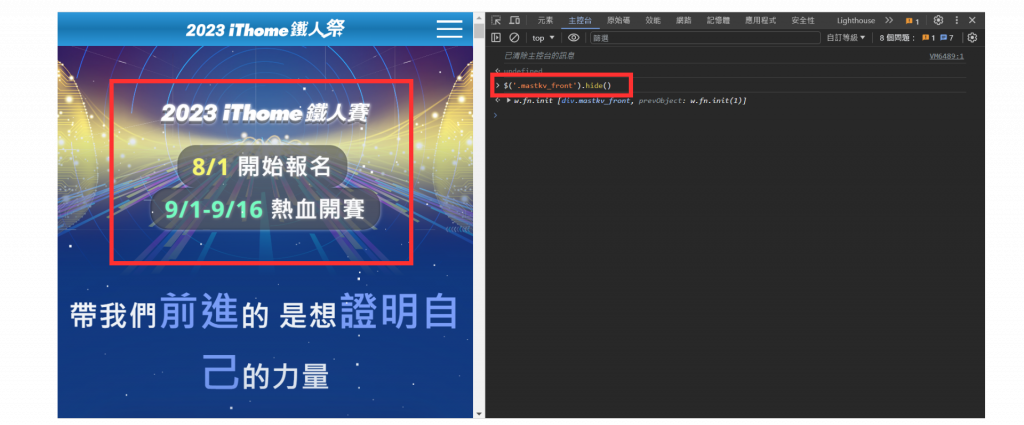Viewport: 1024px width, 425px height.
Task: Open the 網路 tab
Action: point(684,20)
